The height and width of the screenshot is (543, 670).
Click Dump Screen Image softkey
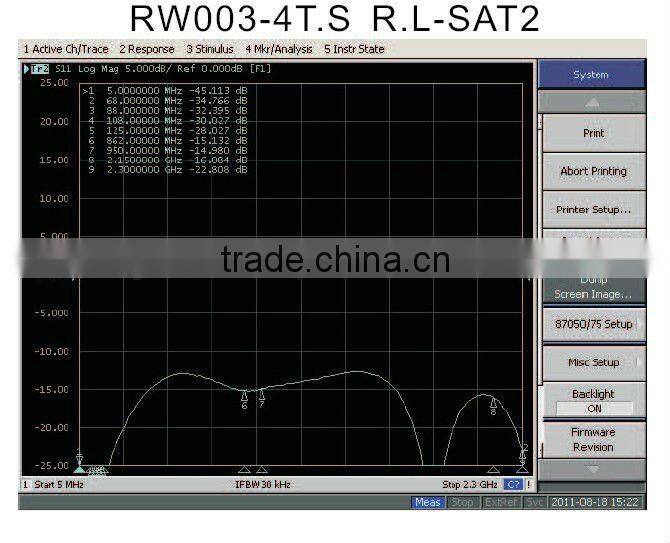click(594, 288)
